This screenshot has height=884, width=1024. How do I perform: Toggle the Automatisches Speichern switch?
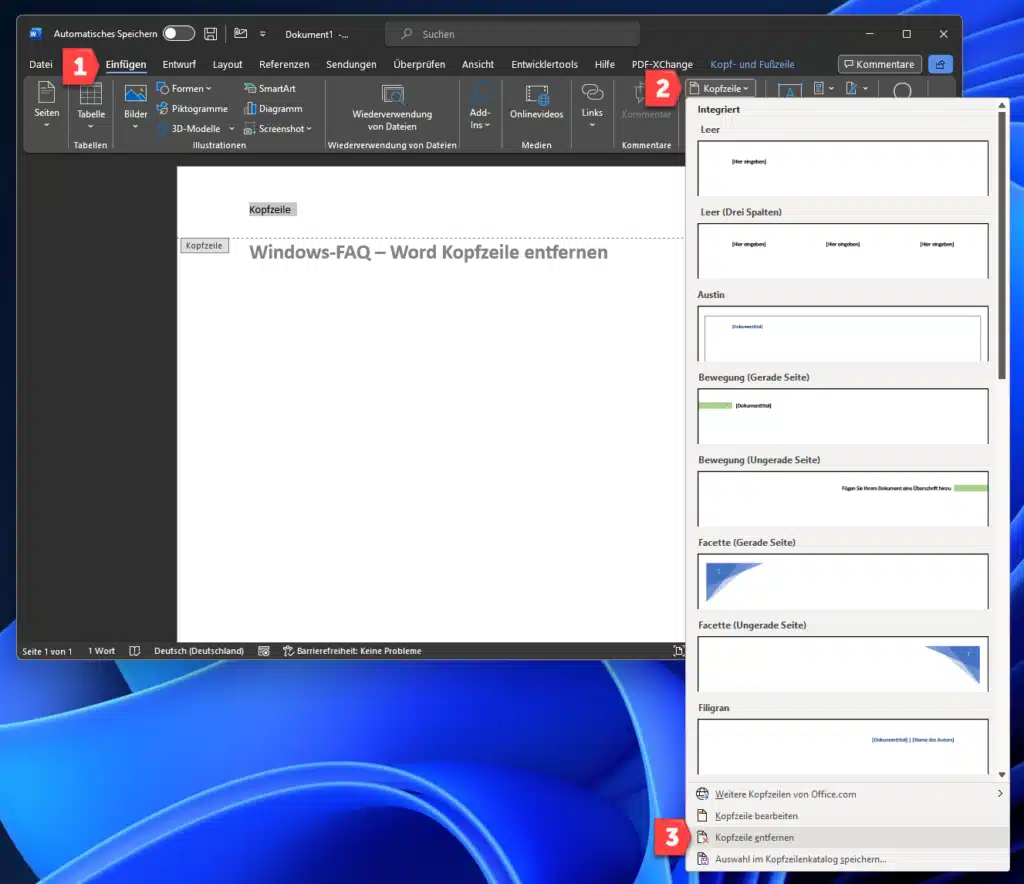click(x=178, y=33)
